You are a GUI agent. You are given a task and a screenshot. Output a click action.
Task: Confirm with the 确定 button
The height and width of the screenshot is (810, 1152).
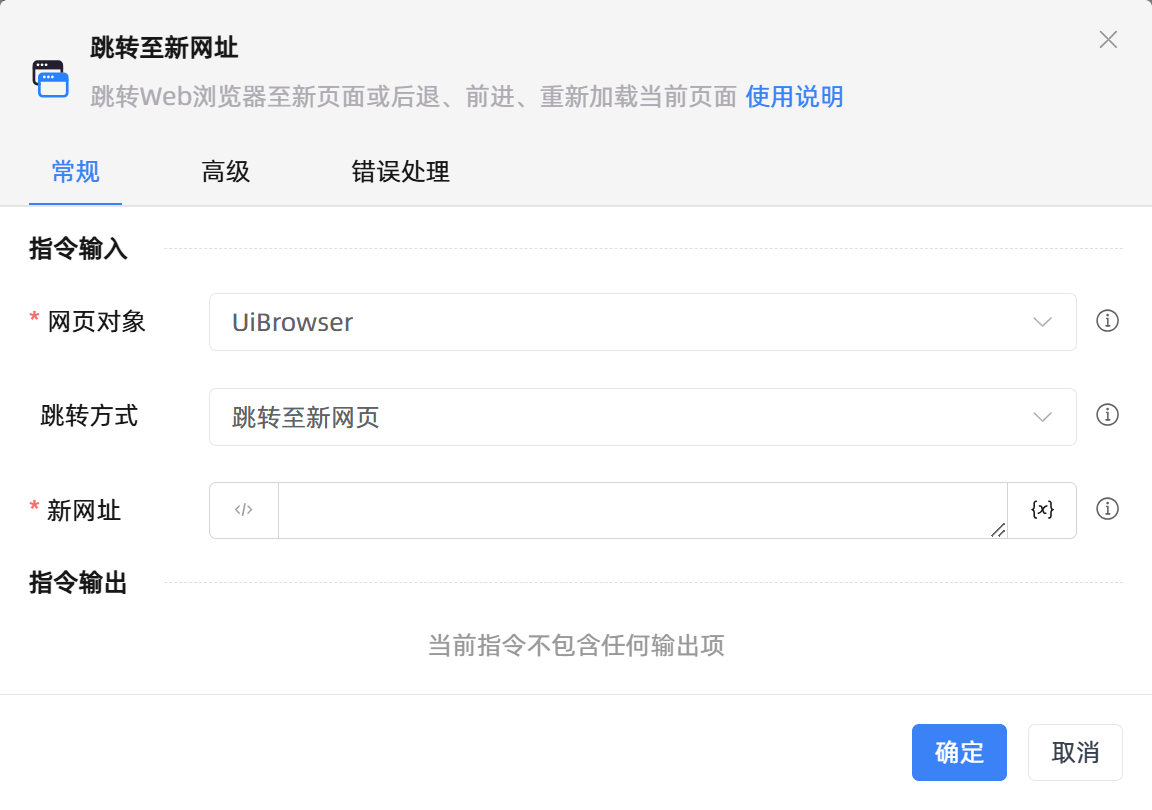tap(958, 752)
